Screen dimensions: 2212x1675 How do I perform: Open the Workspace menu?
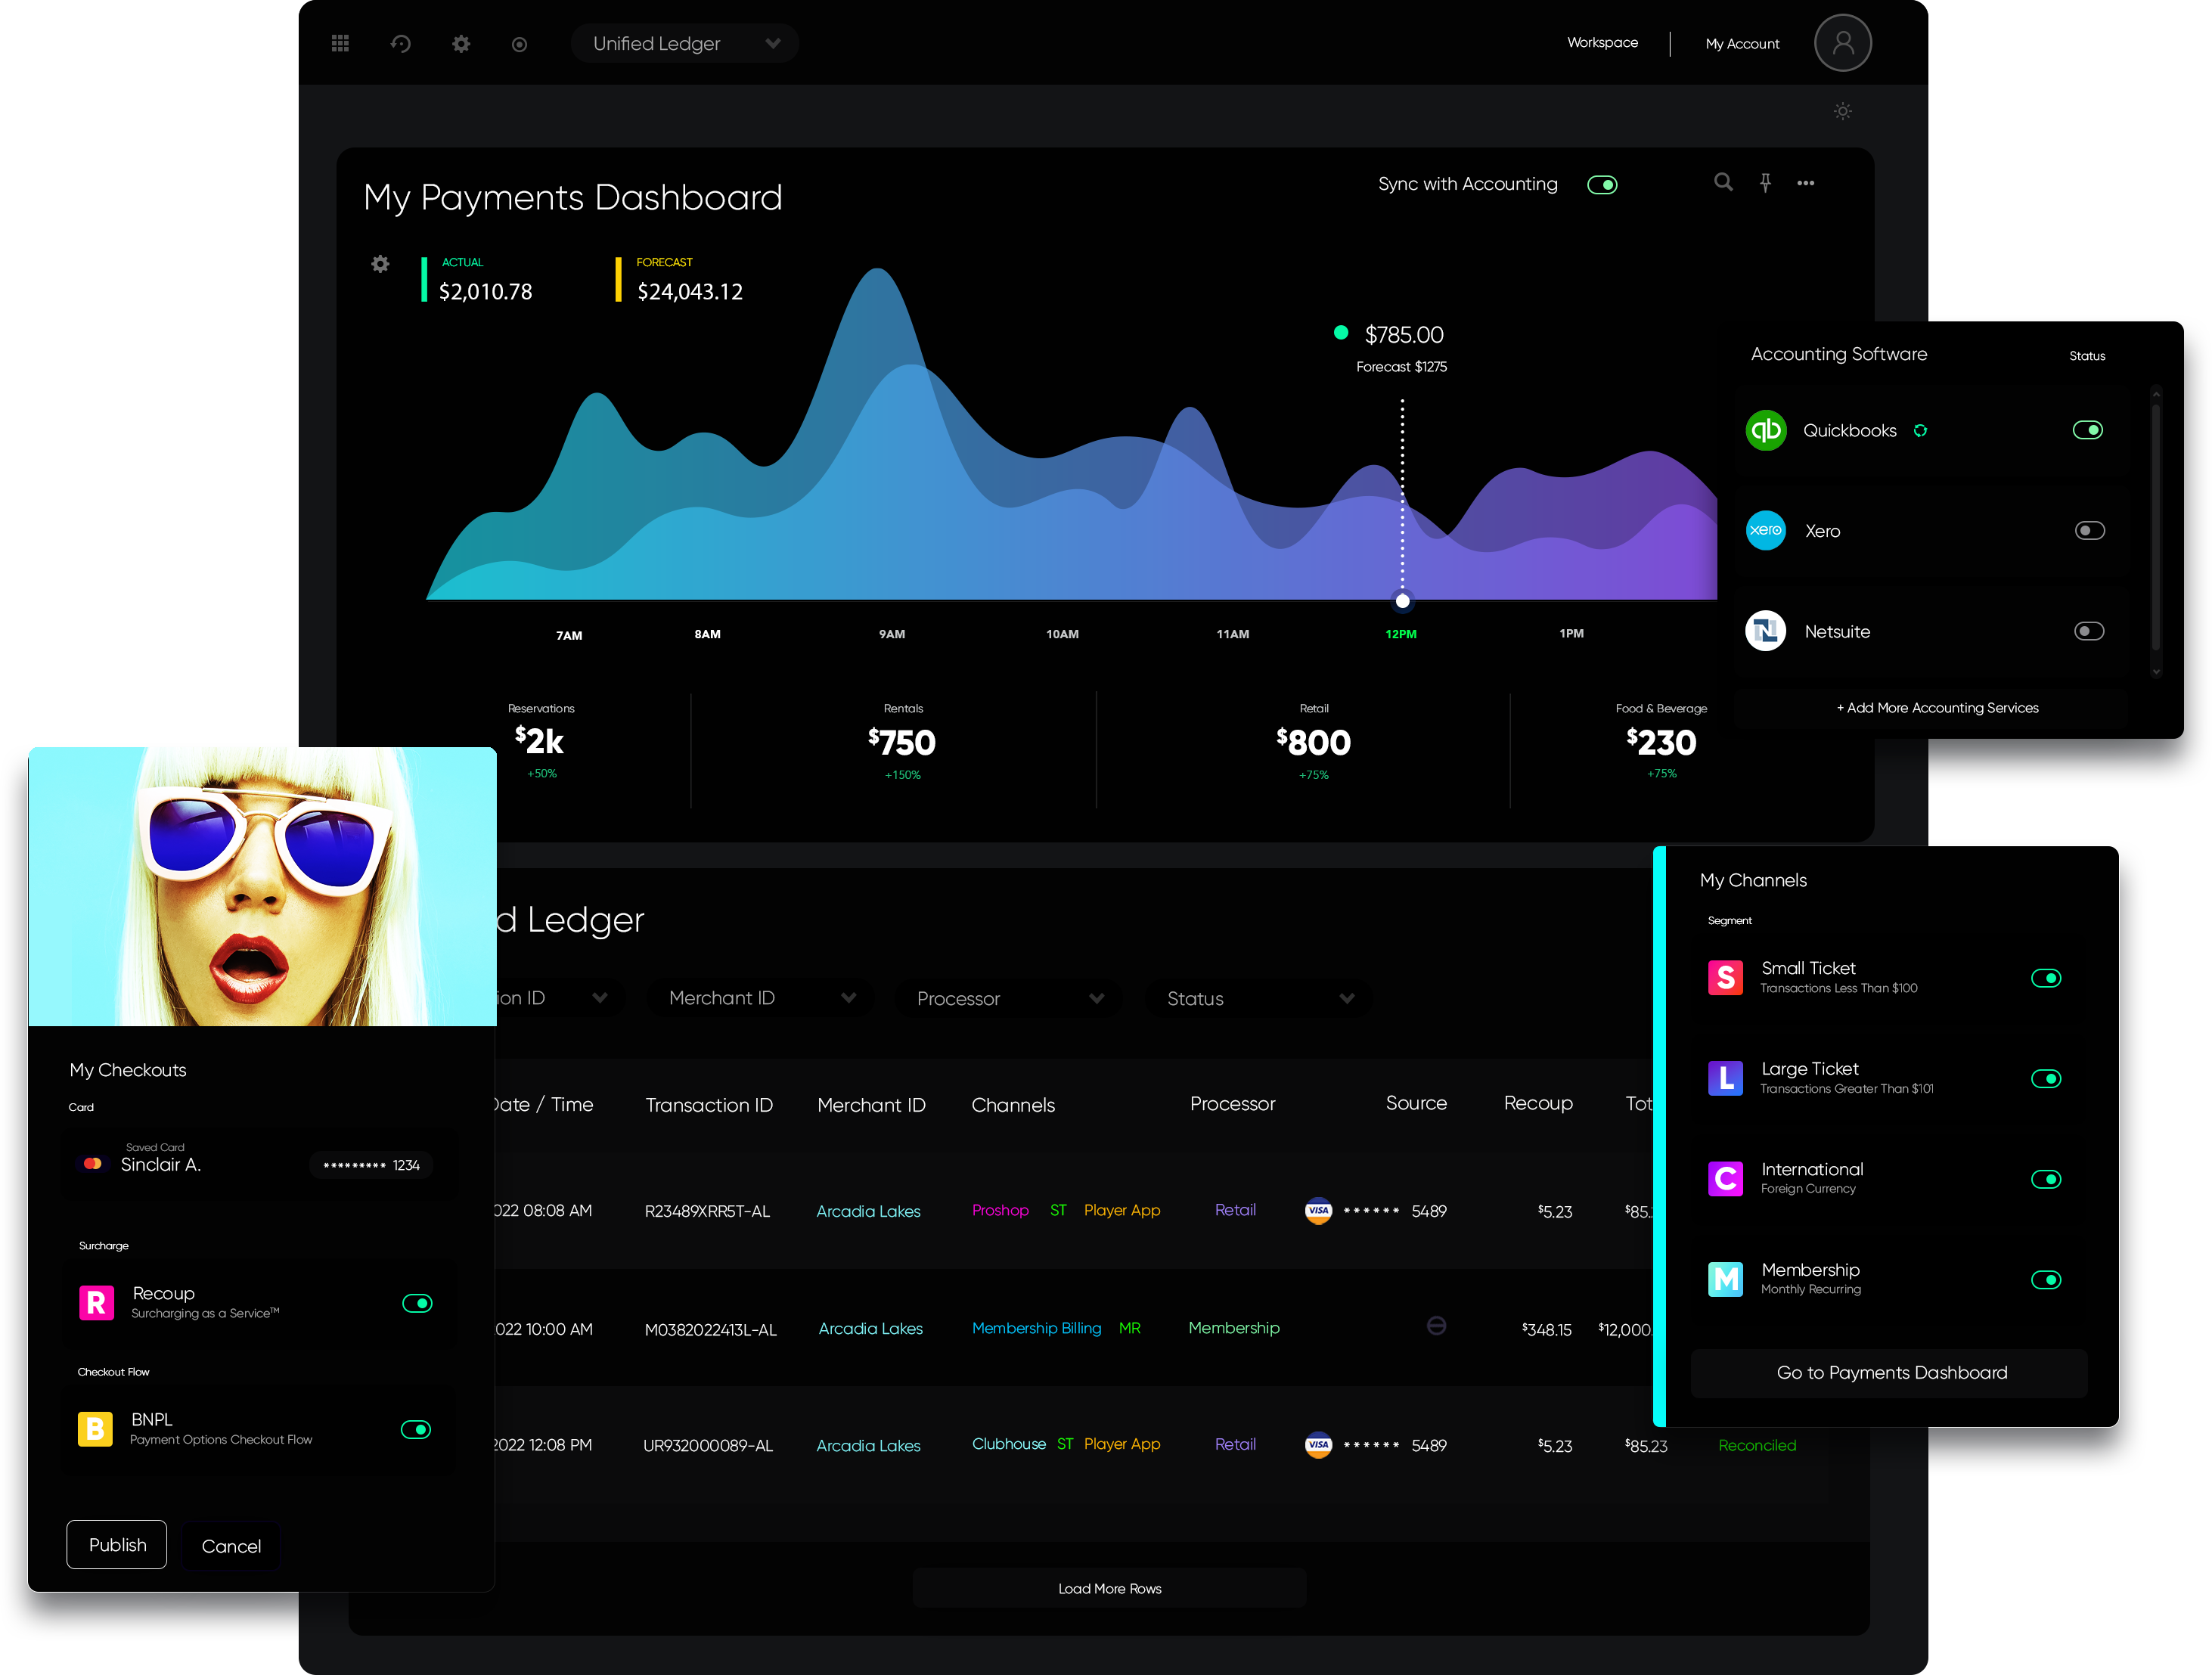pos(1602,42)
